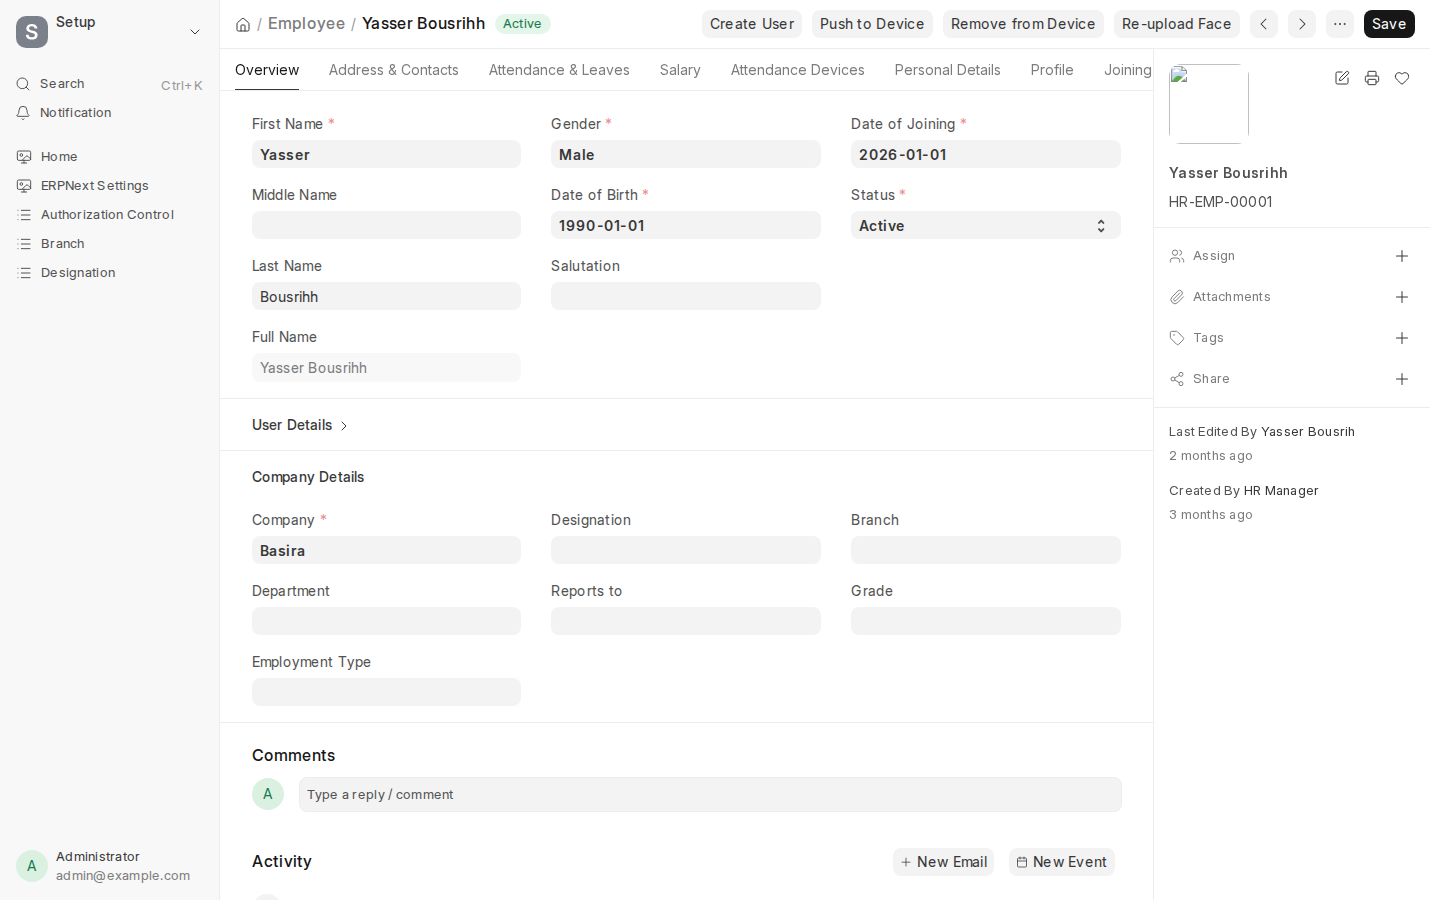Screen dimensions: 1440x900
Task: Like document with heart icon
Action: coord(1402,78)
